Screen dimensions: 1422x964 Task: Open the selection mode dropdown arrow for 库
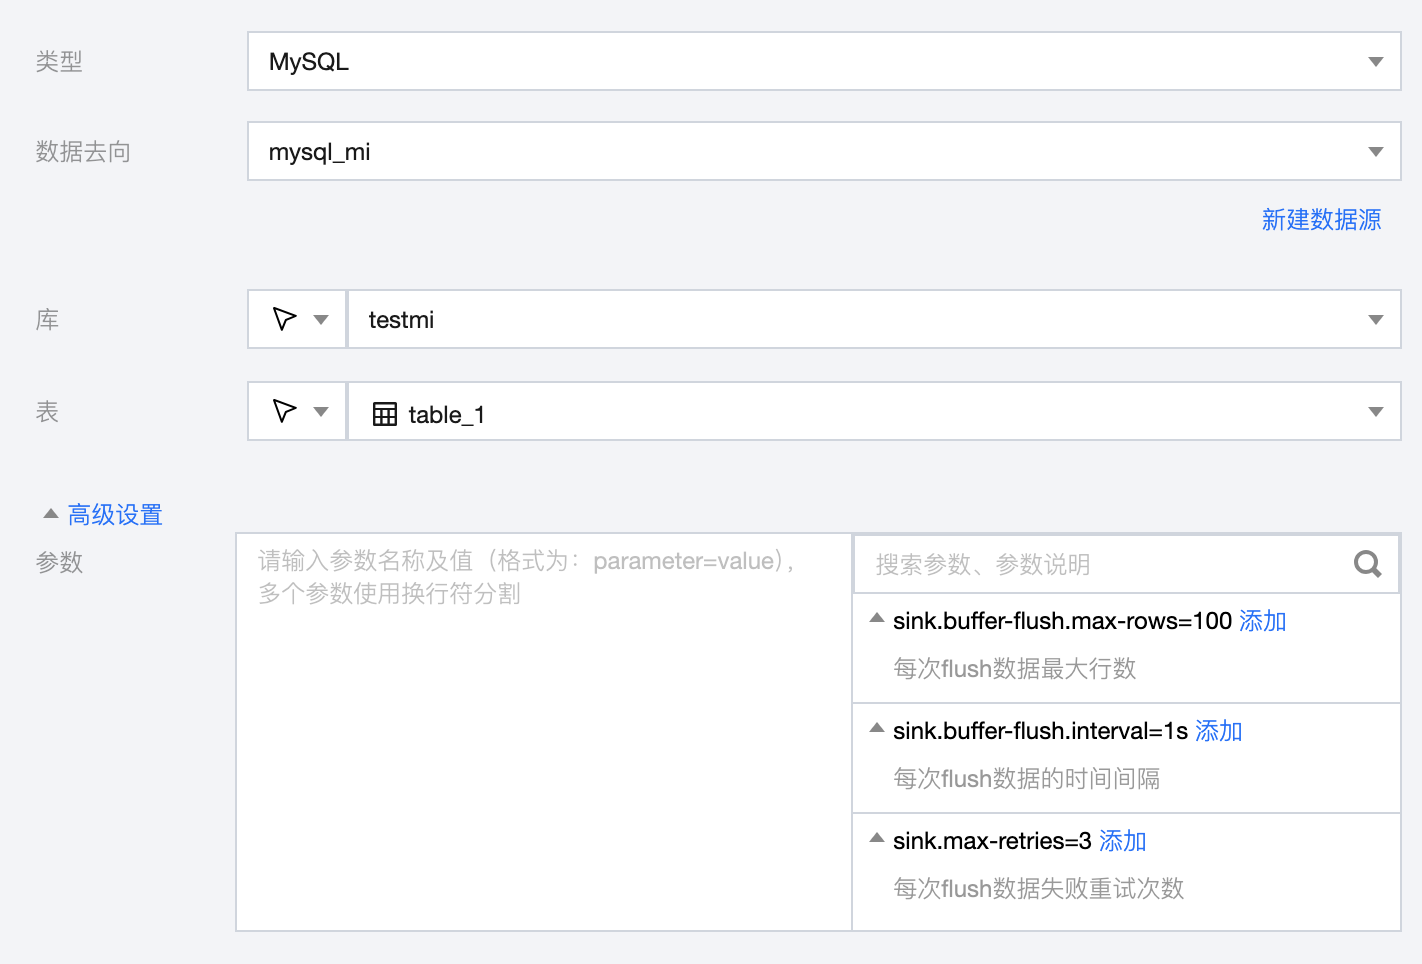(321, 320)
